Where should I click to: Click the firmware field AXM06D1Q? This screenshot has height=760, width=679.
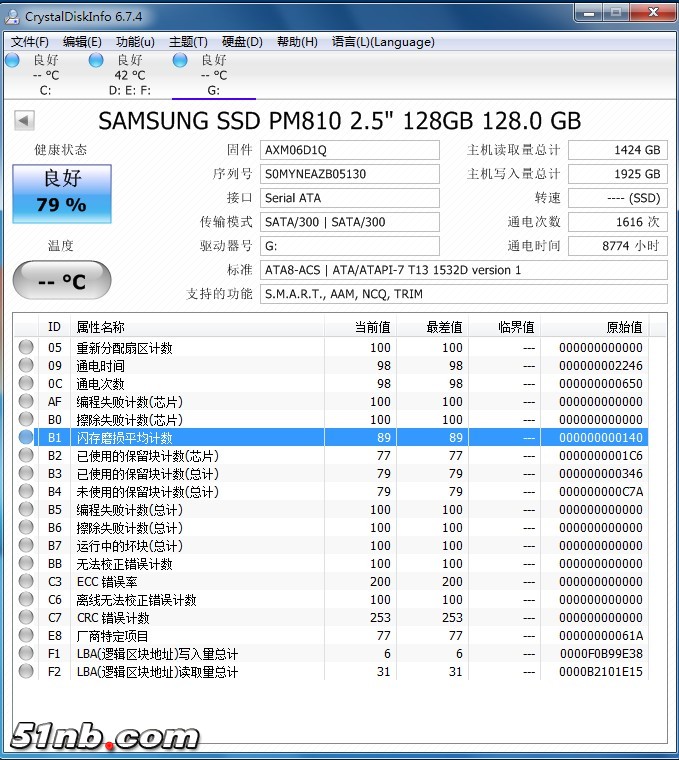pos(349,150)
